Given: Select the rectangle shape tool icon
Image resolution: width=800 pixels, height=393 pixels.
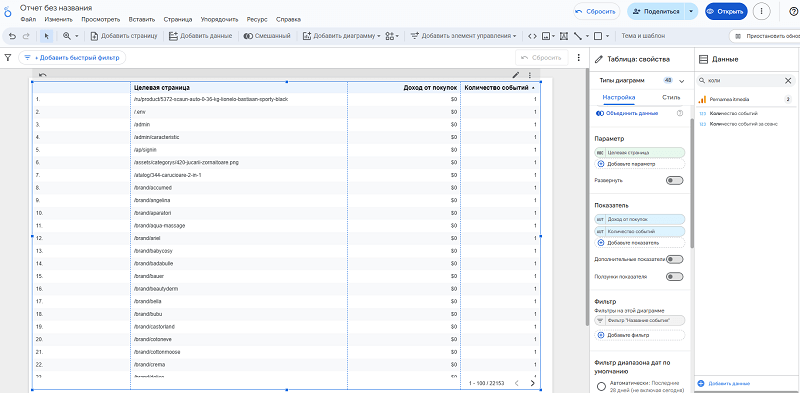Looking at the screenshot, I should pyautogui.click(x=598, y=36).
